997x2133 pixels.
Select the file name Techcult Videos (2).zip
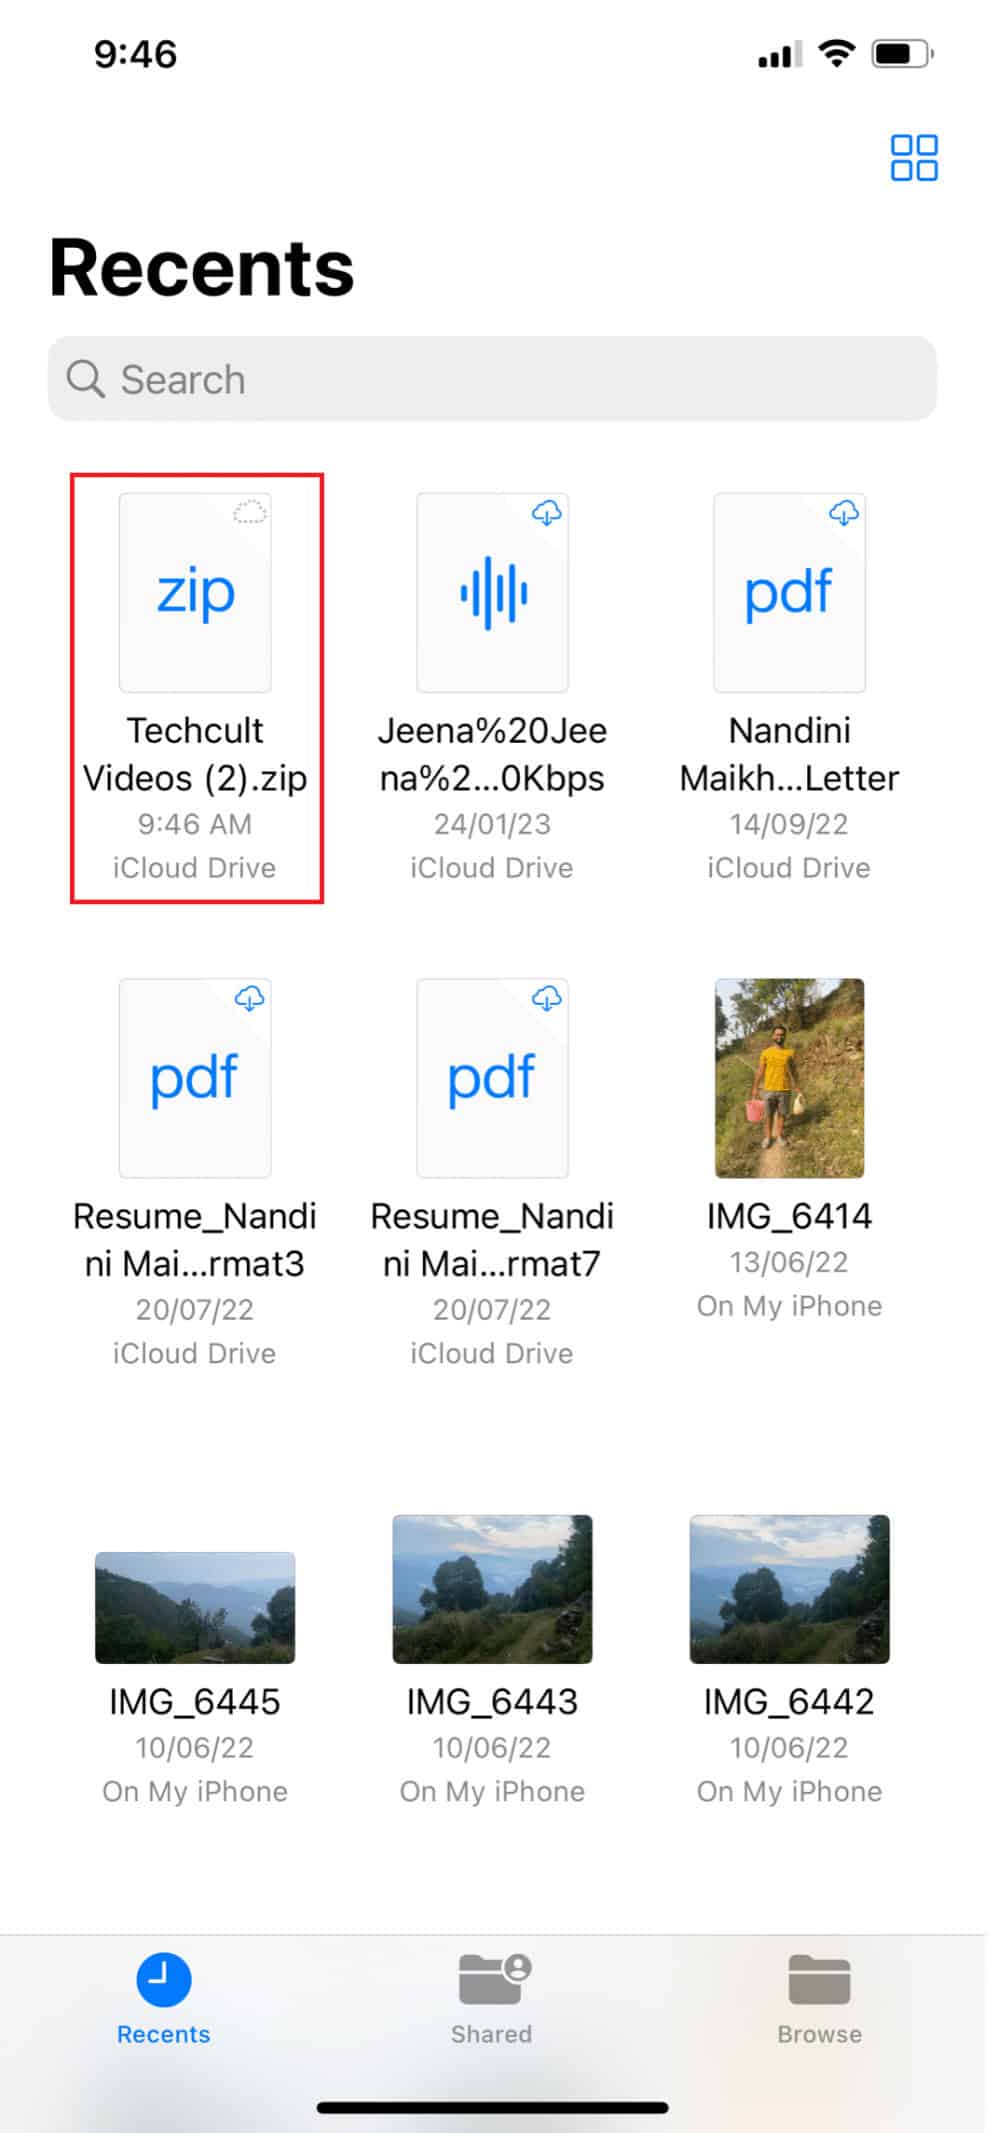(x=195, y=754)
